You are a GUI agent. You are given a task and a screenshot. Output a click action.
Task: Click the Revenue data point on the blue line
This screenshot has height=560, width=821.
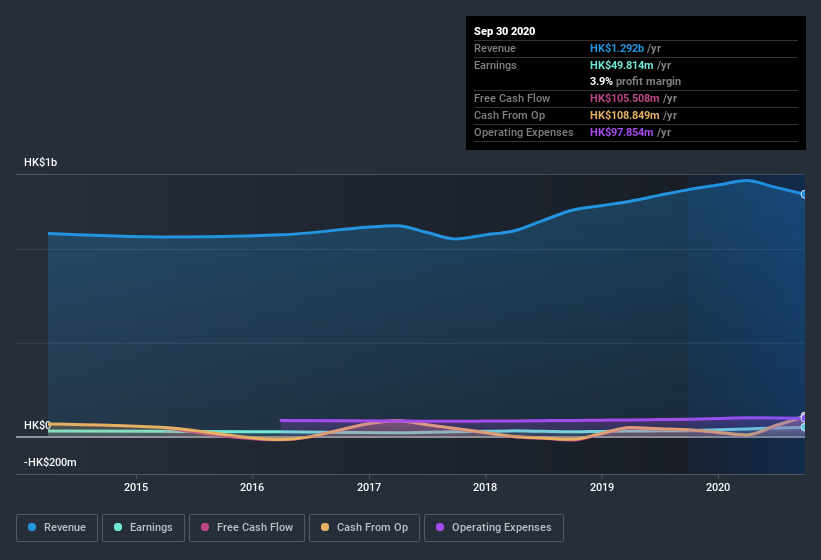click(x=804, y=194)
